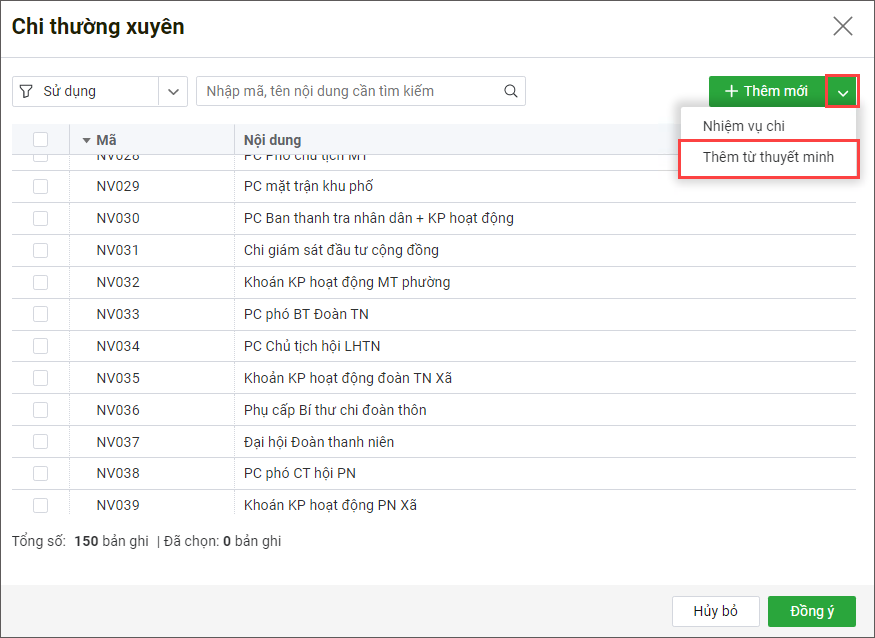Choose Nhiệm vụ chi from menu
This screenshot has height=638, width=875.
pyautogui.click(x=743, y=125)
